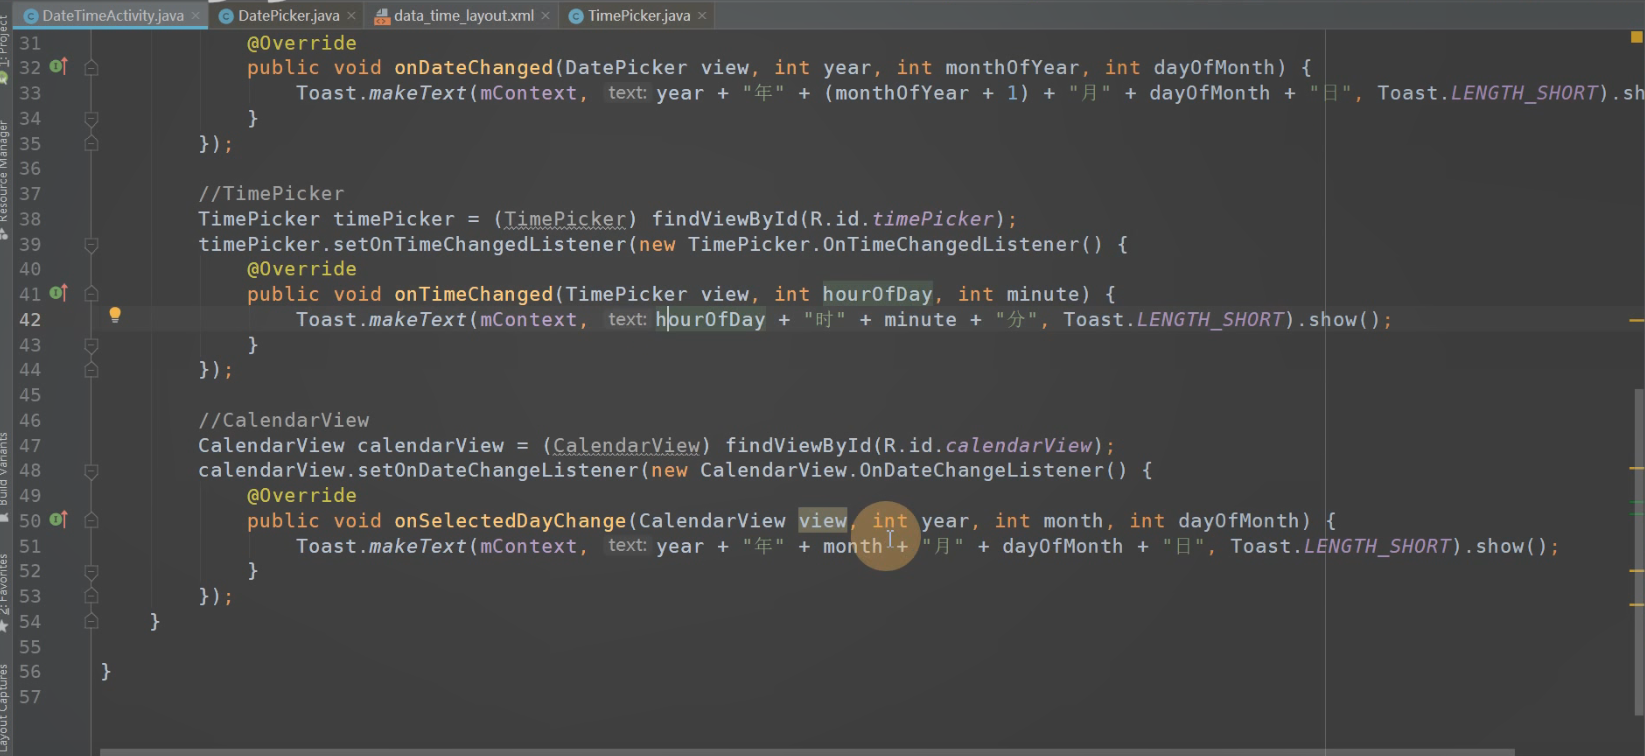Click the onSelectedDayChange method name

[510, 520]
